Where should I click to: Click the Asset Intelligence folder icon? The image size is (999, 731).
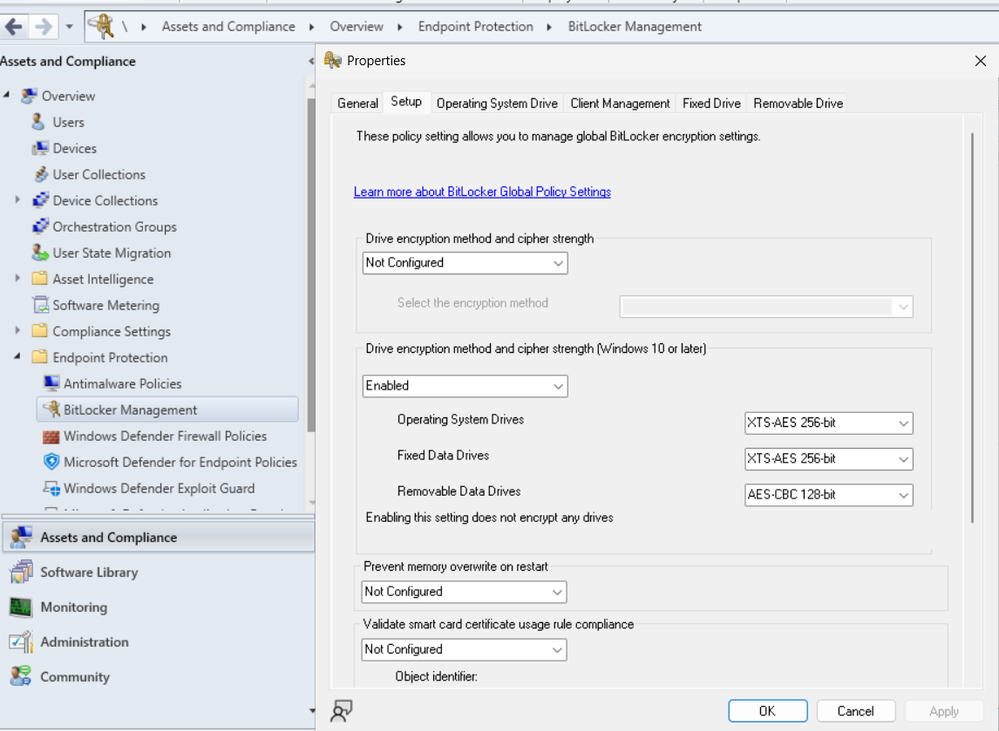tap(40, 279)
